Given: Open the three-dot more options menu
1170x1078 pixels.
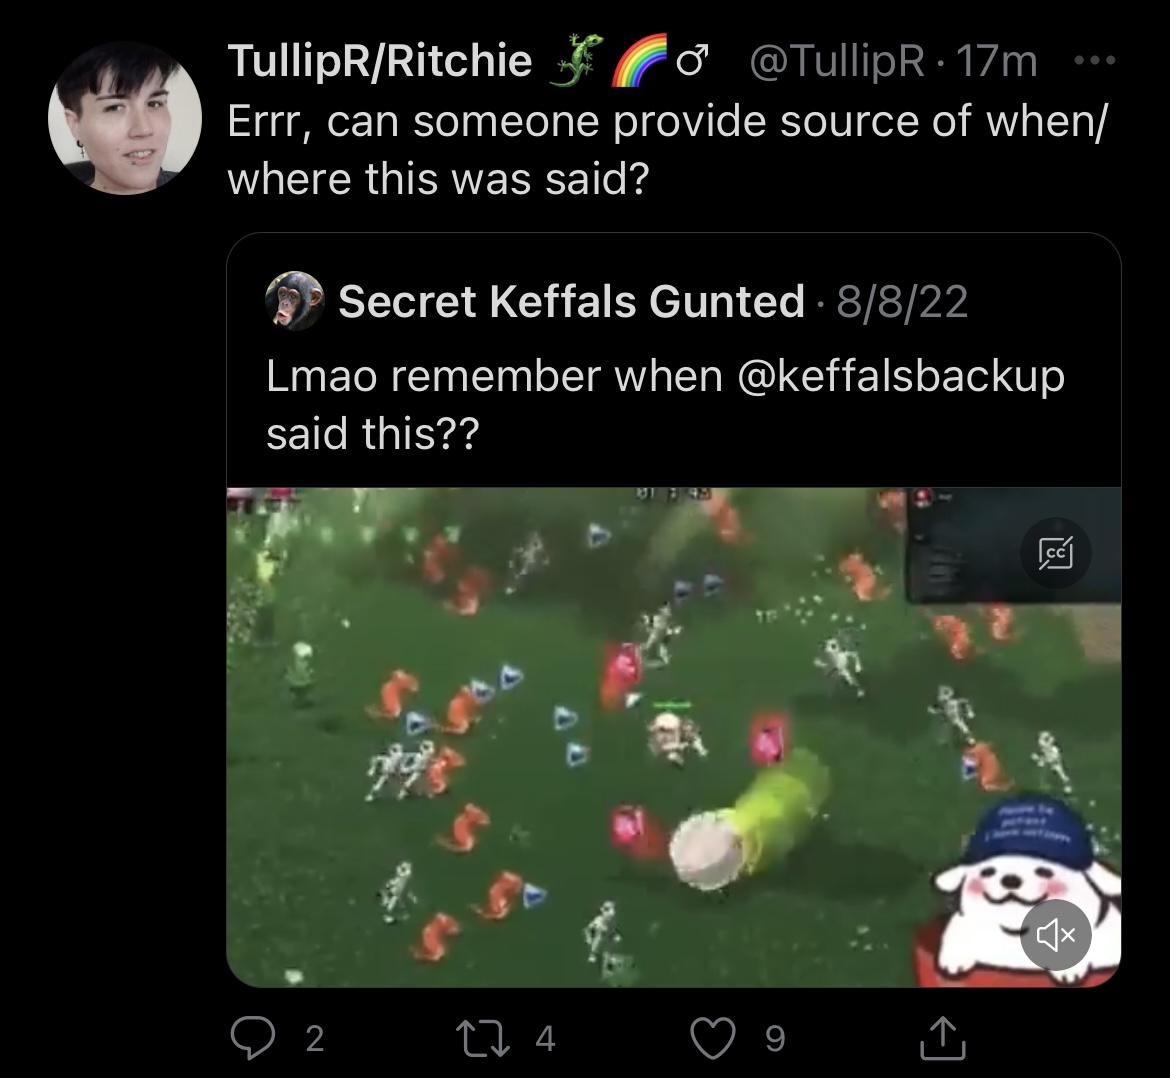Looking at the screenshot, I should (x=1095, y=60).
